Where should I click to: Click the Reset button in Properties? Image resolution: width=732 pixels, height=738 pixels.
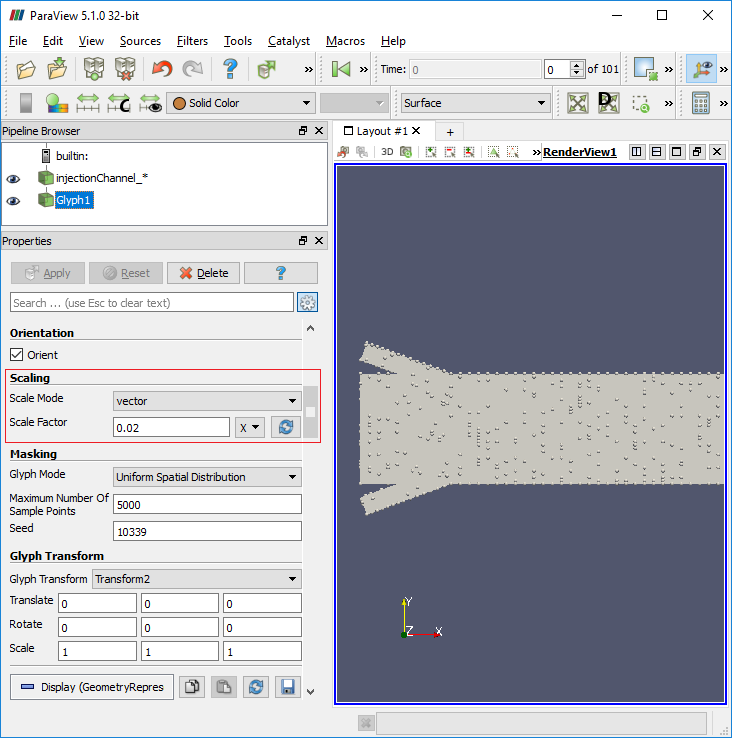[x=126, y=273]
